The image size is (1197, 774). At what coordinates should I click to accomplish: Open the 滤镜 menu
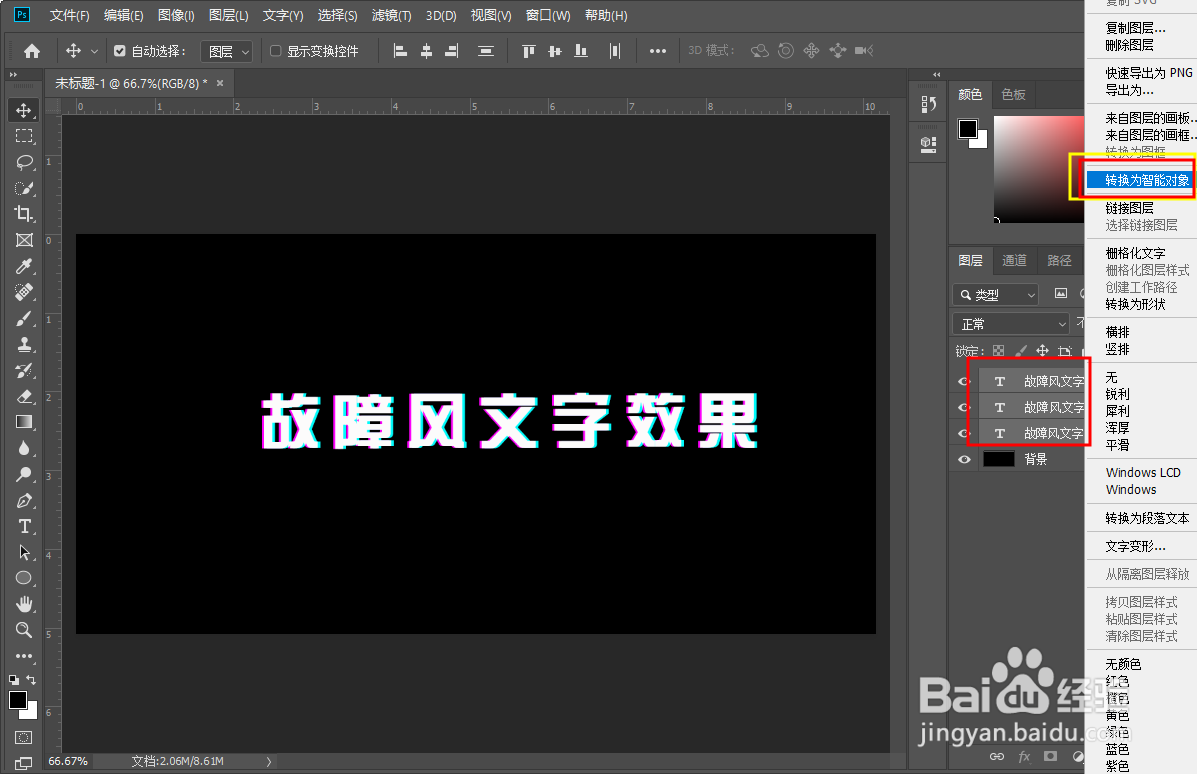(391, 15)
